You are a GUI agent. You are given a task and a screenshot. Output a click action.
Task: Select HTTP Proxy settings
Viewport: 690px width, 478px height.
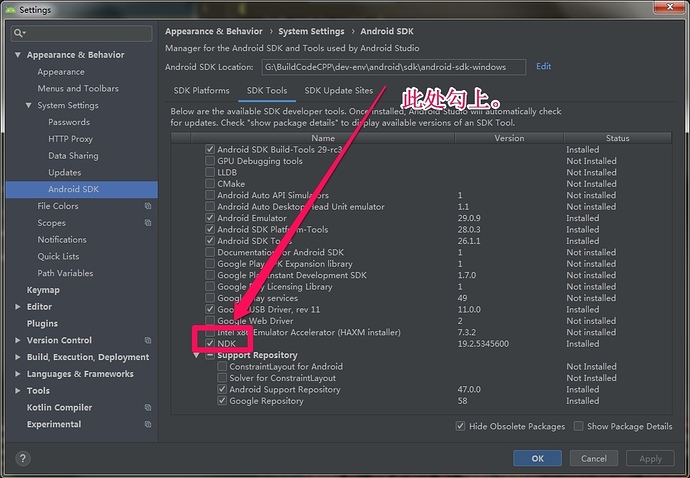(70, 139)
